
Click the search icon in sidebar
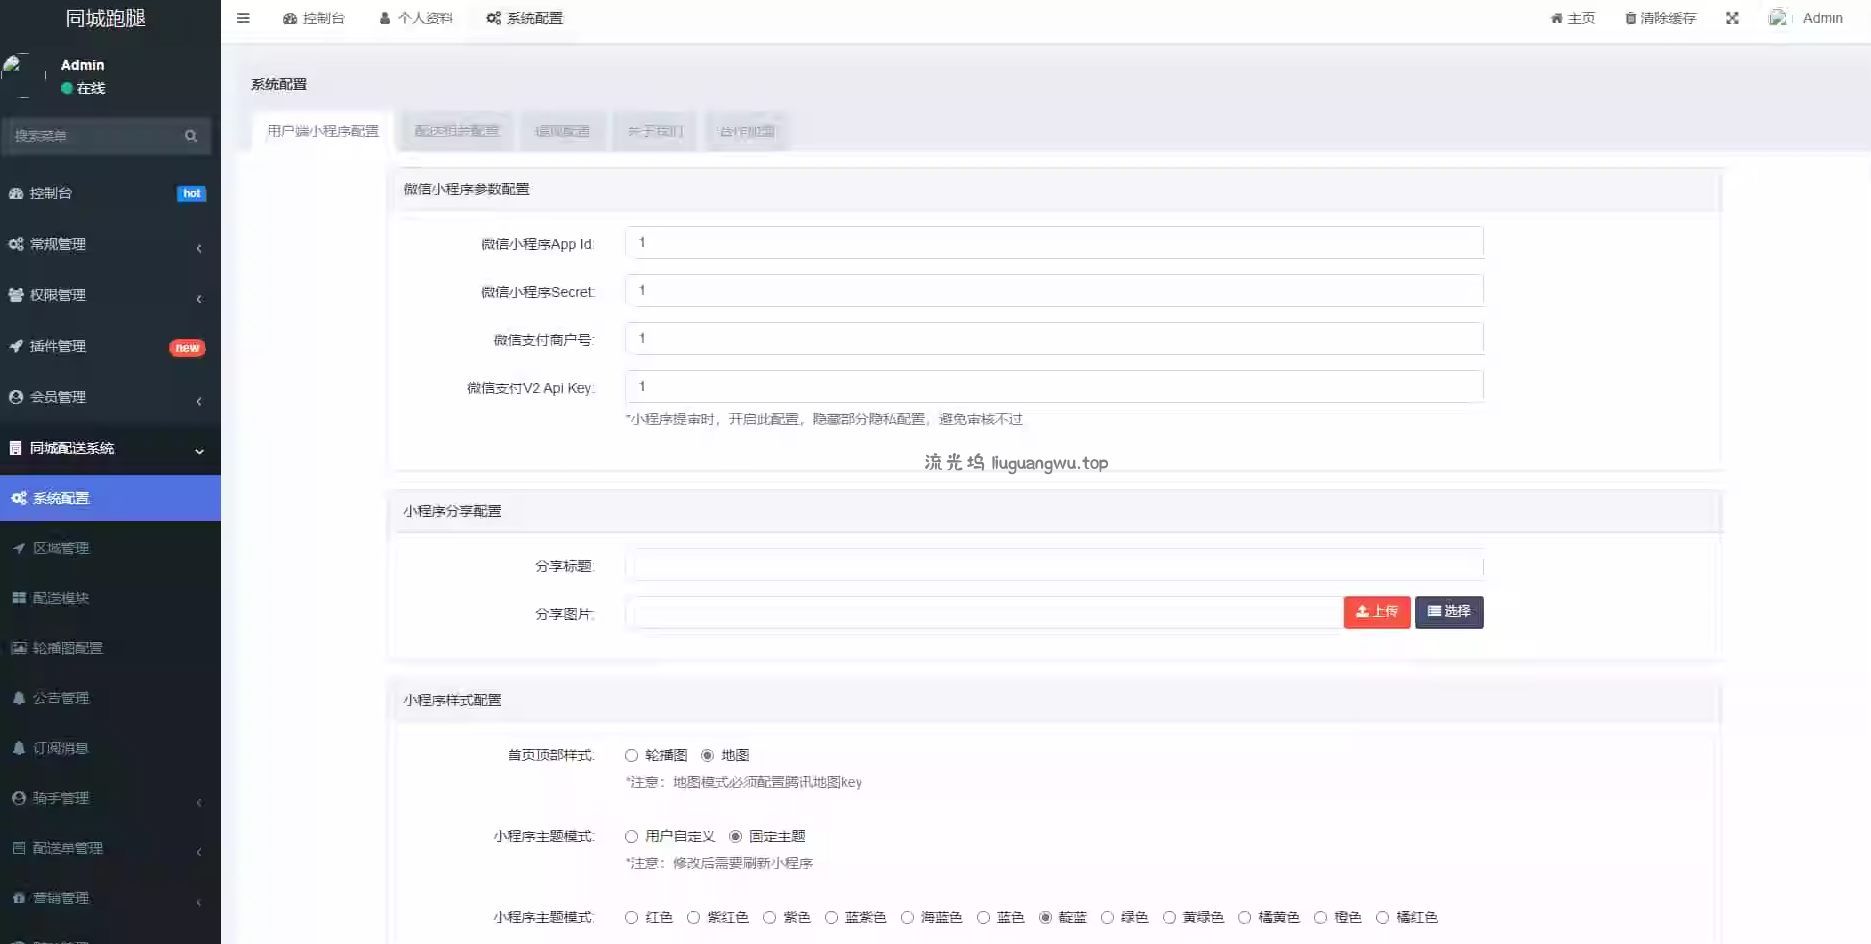click(191, 136)
